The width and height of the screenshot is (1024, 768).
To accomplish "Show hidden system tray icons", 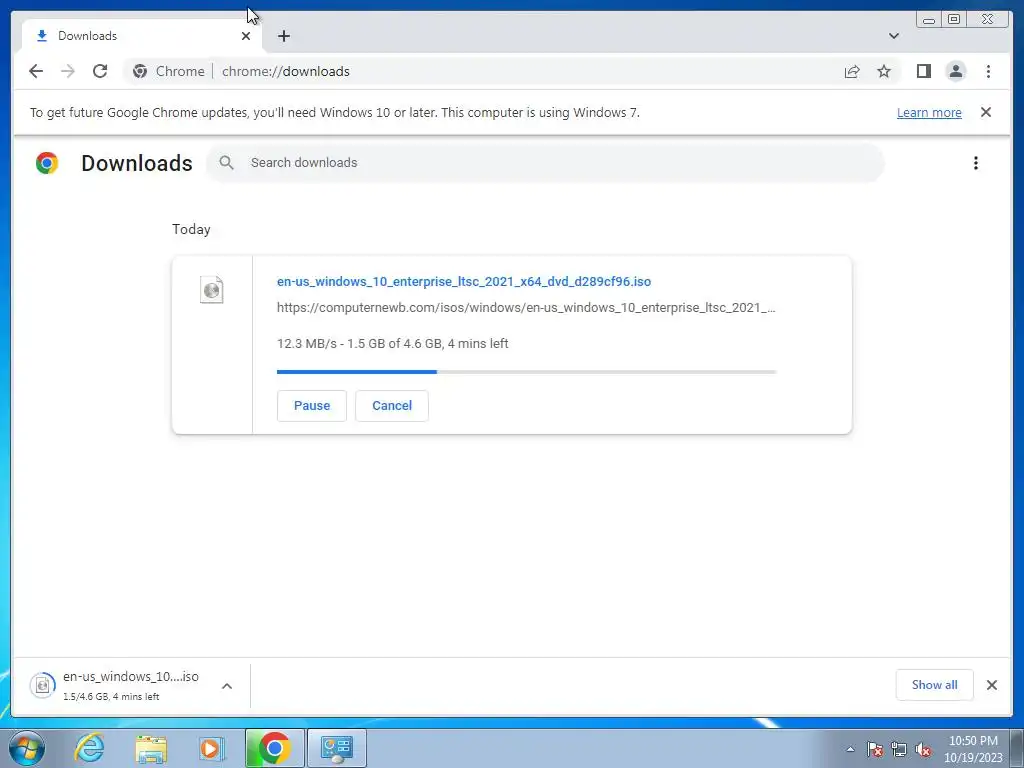I will click(x=850, y=749).
